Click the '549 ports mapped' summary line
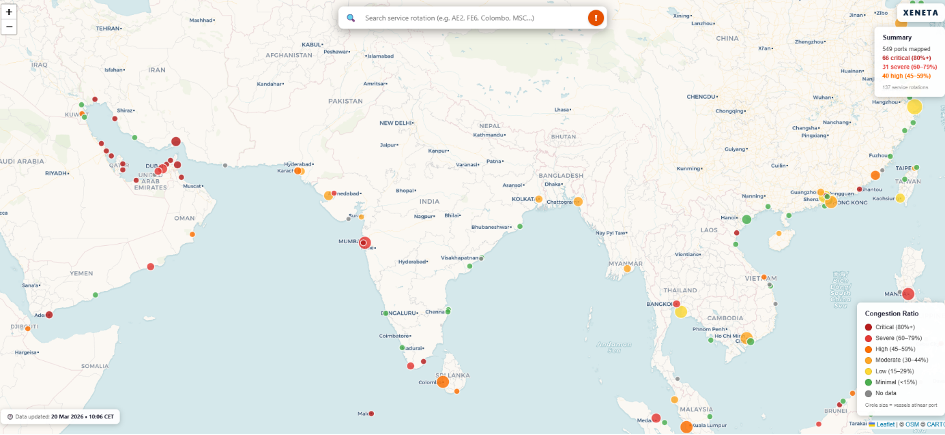The image size is (945, 435). pos(904,49)
